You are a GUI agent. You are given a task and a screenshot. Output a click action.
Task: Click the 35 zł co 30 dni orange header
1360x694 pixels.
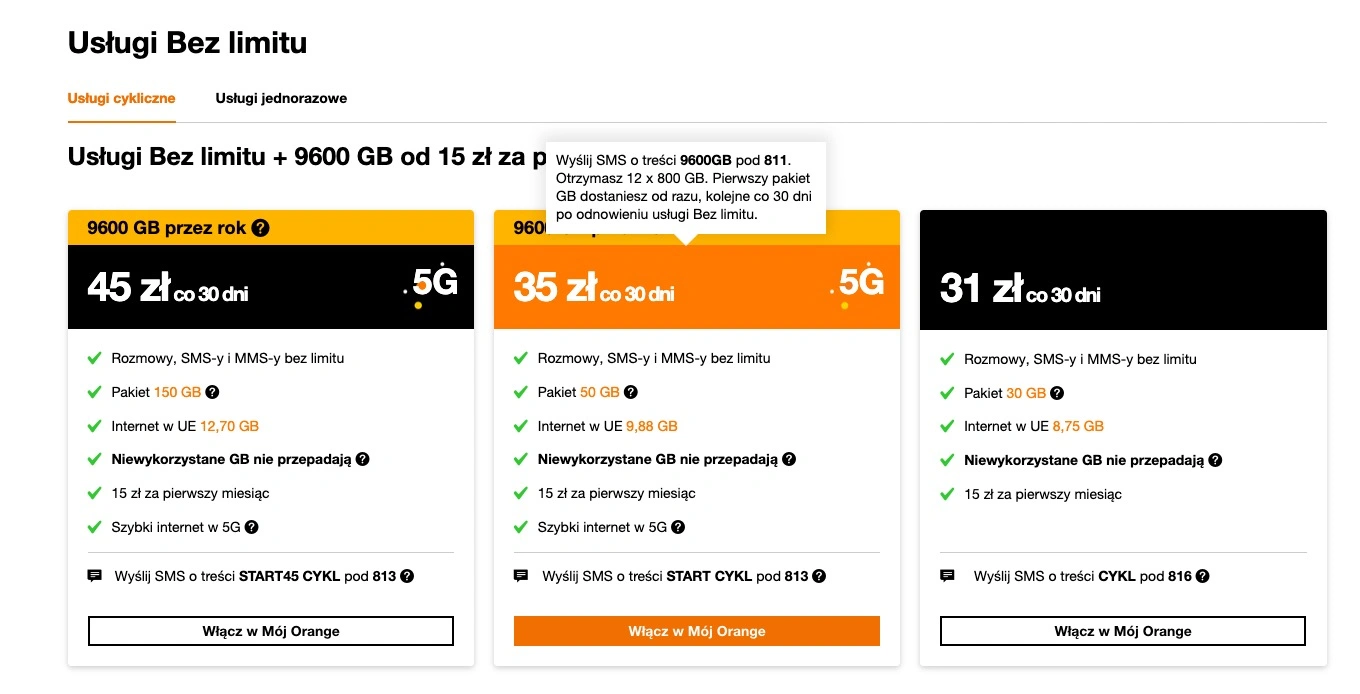(x=697, y=287)
